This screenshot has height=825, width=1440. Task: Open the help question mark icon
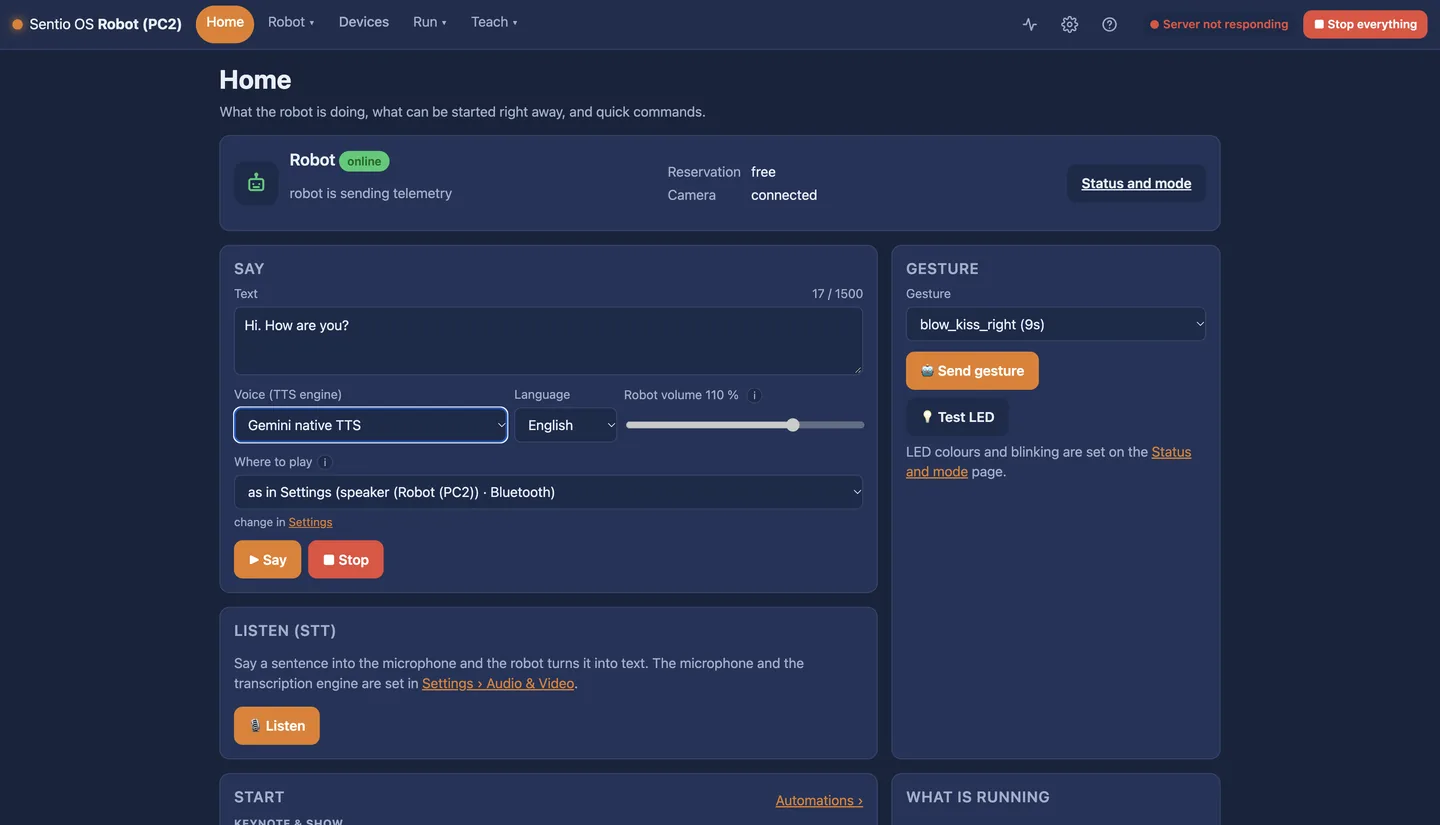click(1110, 24)
